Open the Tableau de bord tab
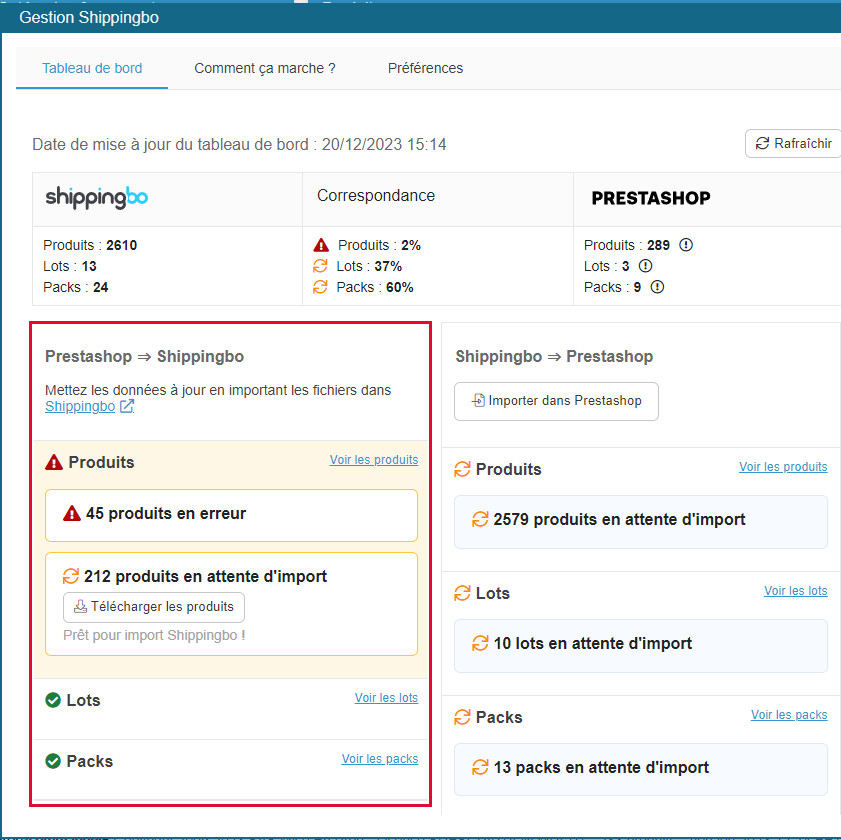 coord(92,68)
